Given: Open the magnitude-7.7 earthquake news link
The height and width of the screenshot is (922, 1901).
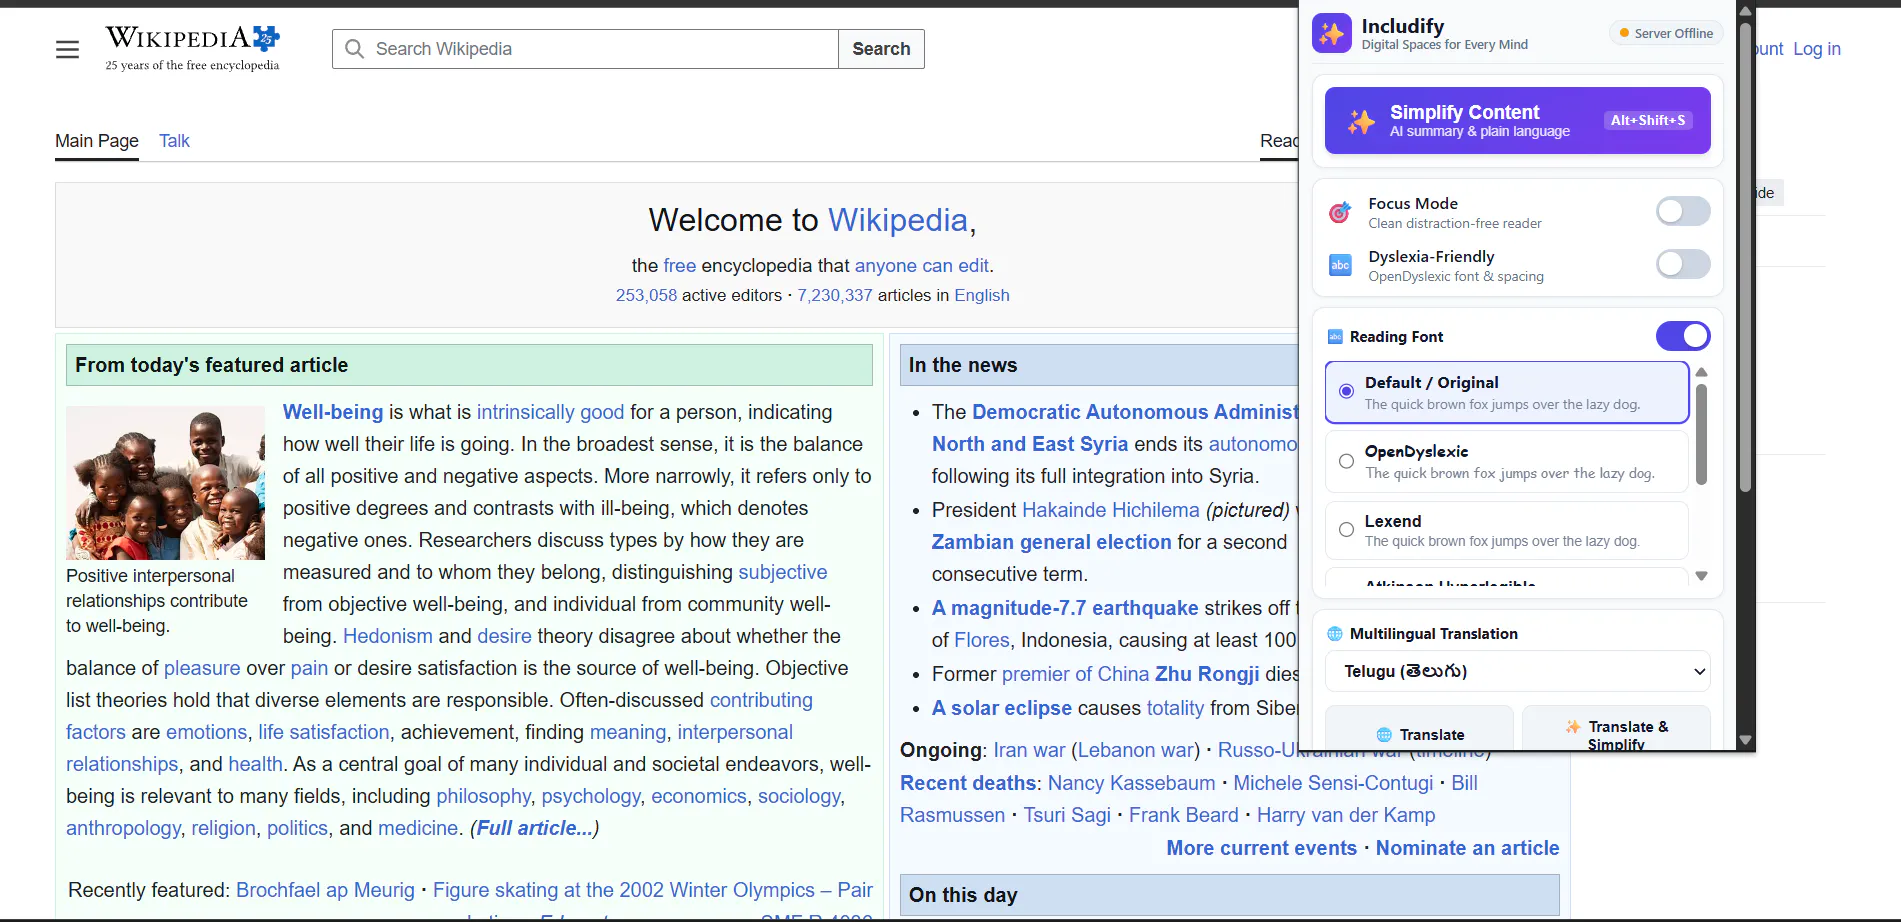Looking at the screenshot, I should (x=1065, y=608).
